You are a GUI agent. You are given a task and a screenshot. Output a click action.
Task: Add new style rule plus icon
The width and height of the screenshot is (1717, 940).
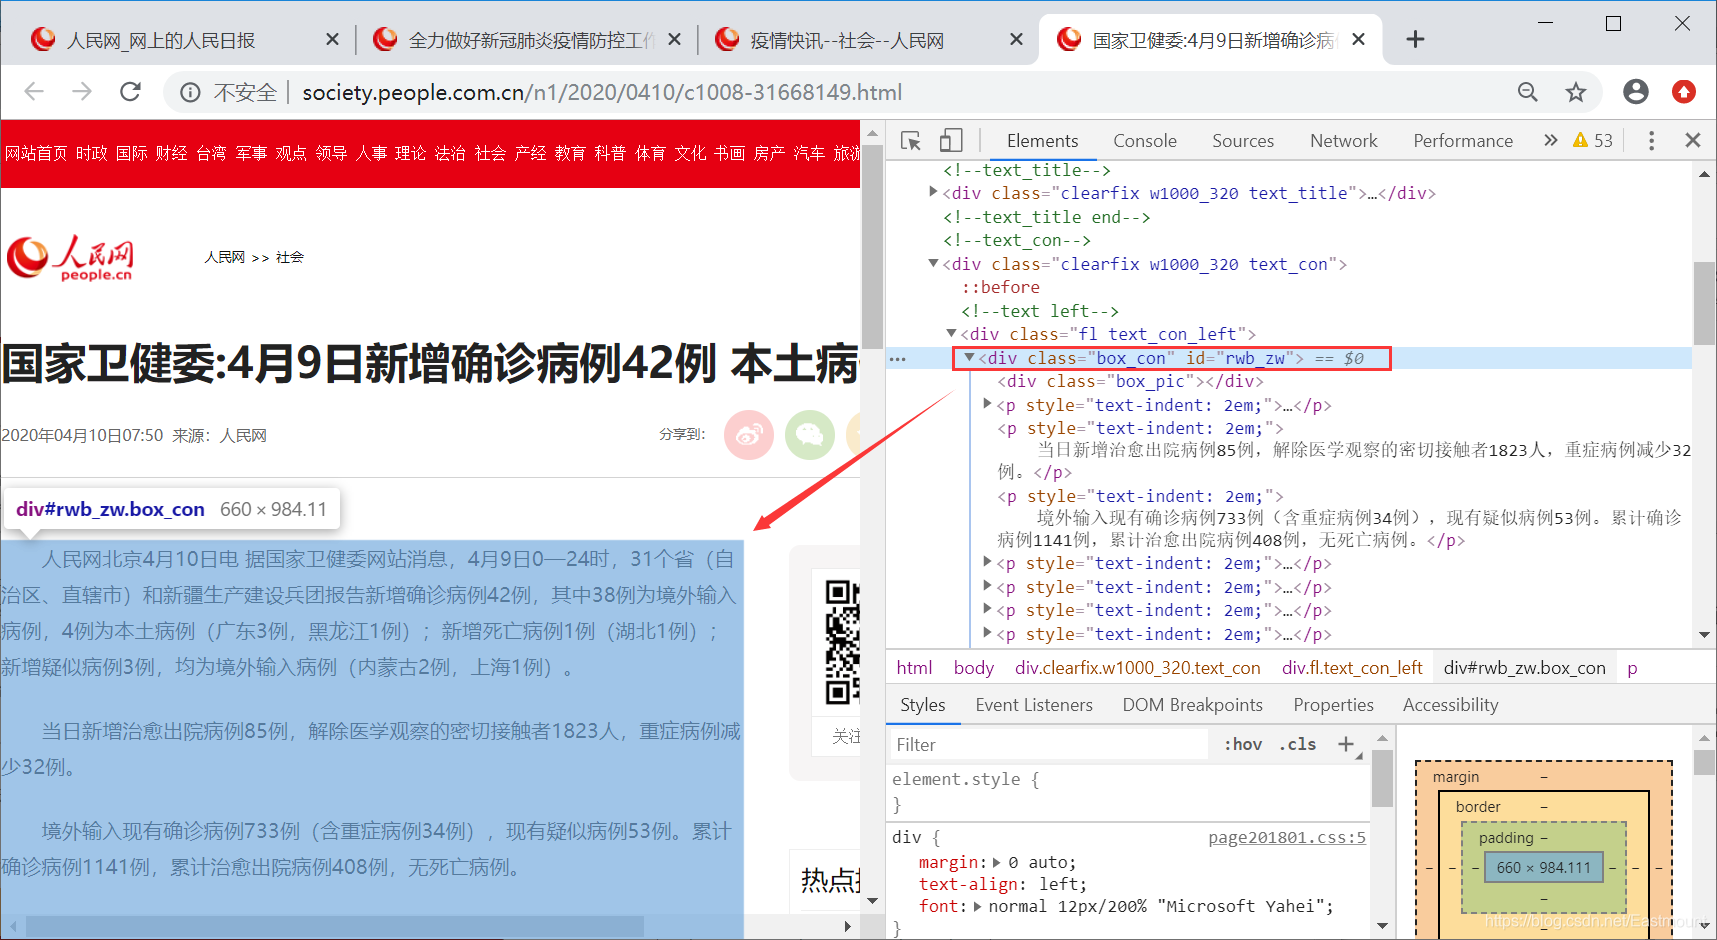(x=1346, y=744)
